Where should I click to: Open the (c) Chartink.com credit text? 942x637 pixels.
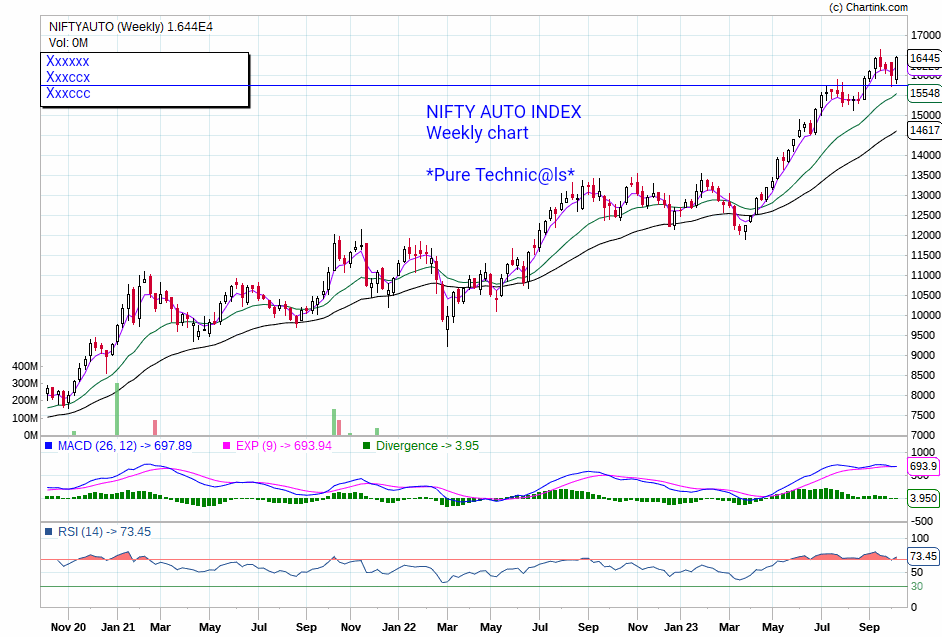click(868, 7)
